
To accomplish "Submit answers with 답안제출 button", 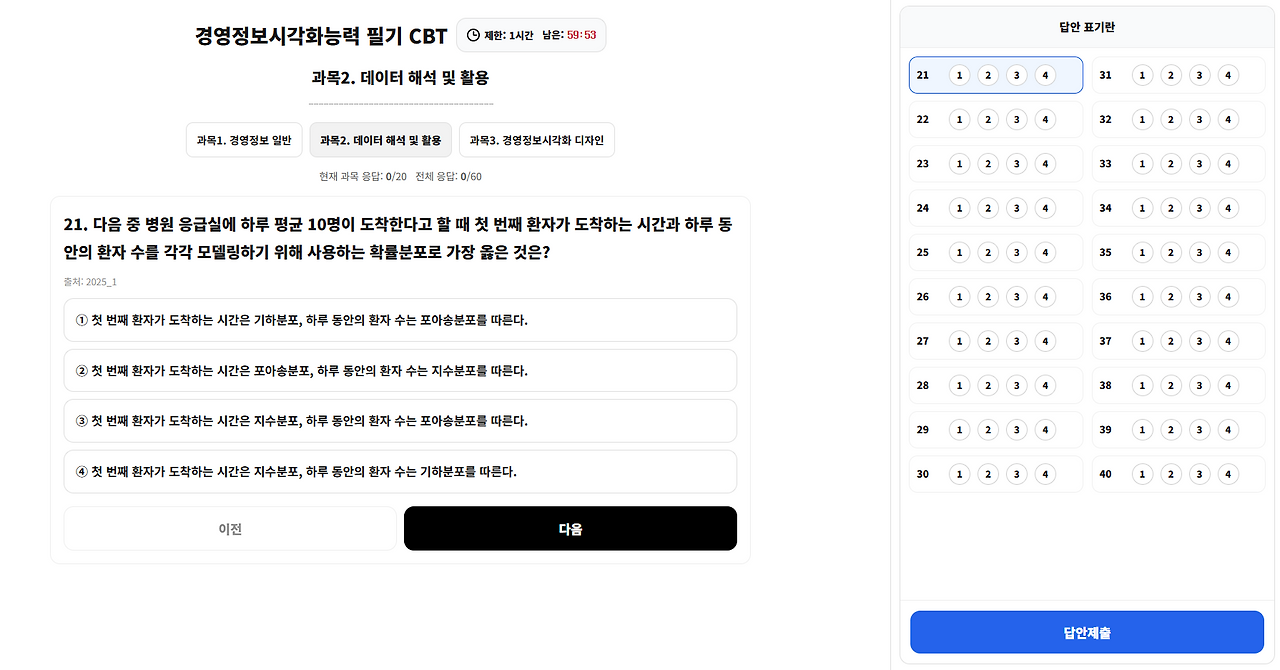I will (1086, 632).
